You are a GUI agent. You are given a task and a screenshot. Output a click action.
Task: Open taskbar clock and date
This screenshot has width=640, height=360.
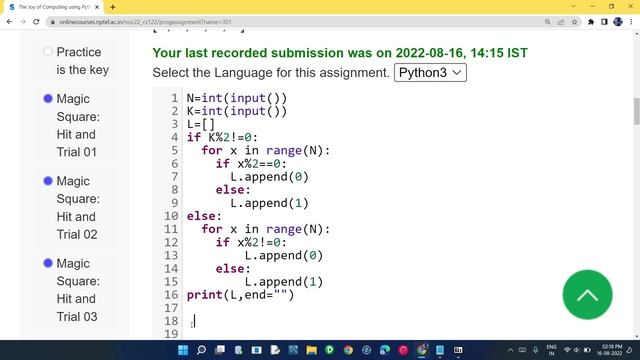(x=610, y=350)
